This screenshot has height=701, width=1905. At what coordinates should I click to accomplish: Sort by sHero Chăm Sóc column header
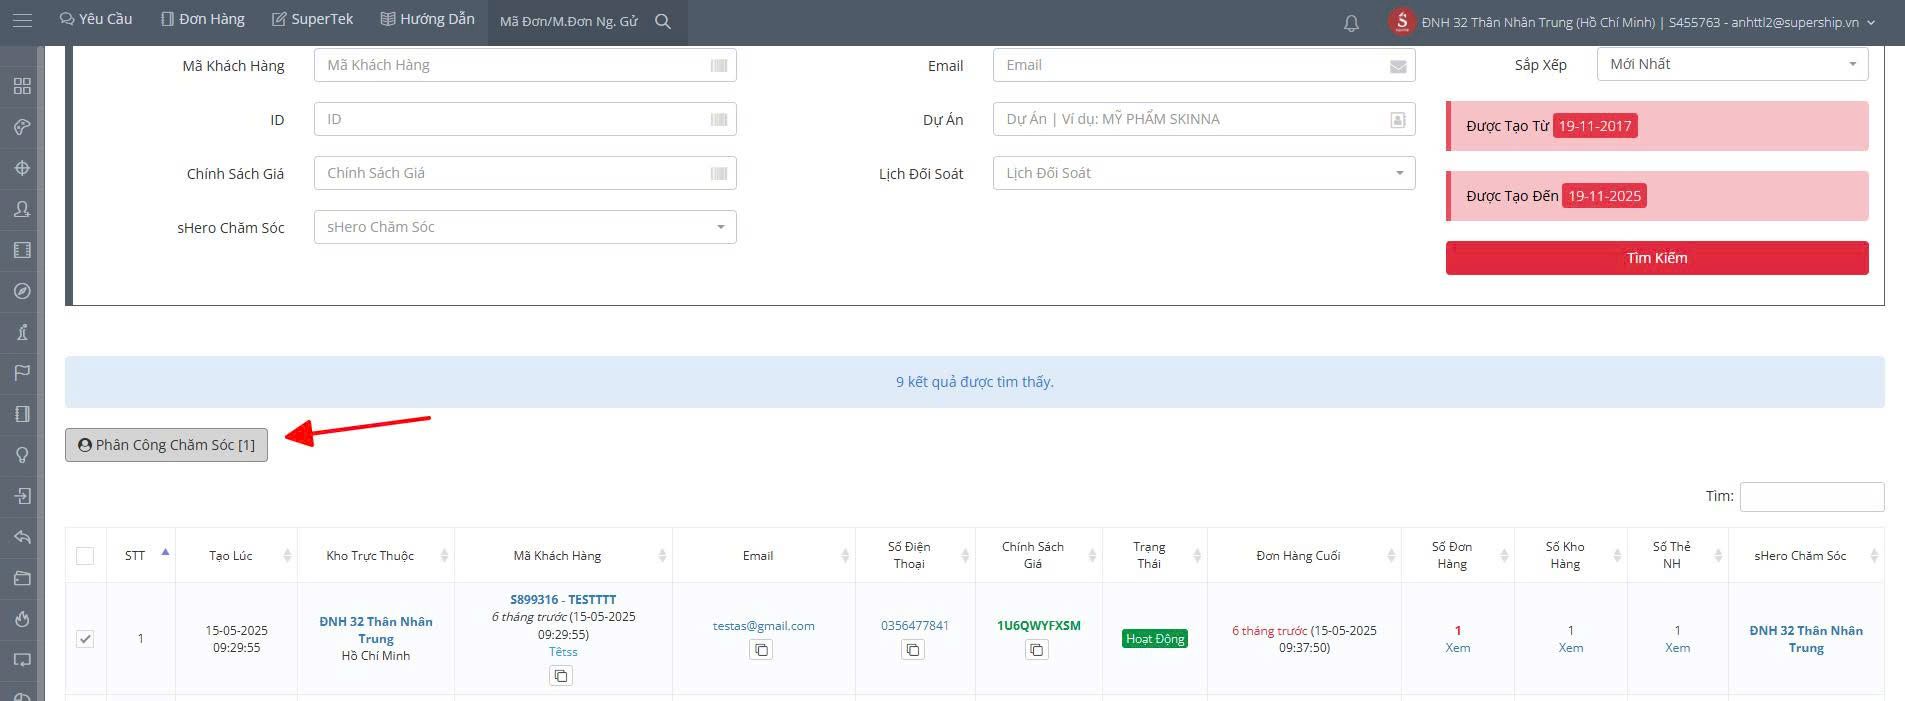pyautogui.click(x=1807, y=555)
